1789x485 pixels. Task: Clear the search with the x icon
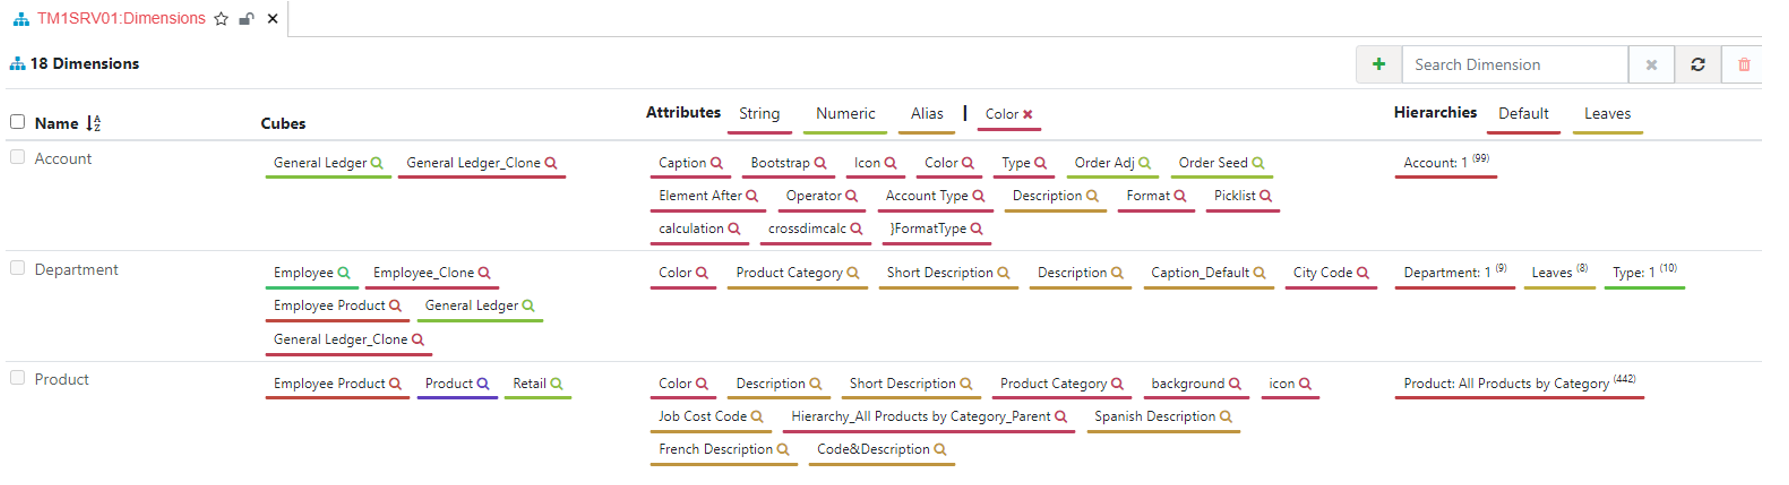click(1652, 64)
